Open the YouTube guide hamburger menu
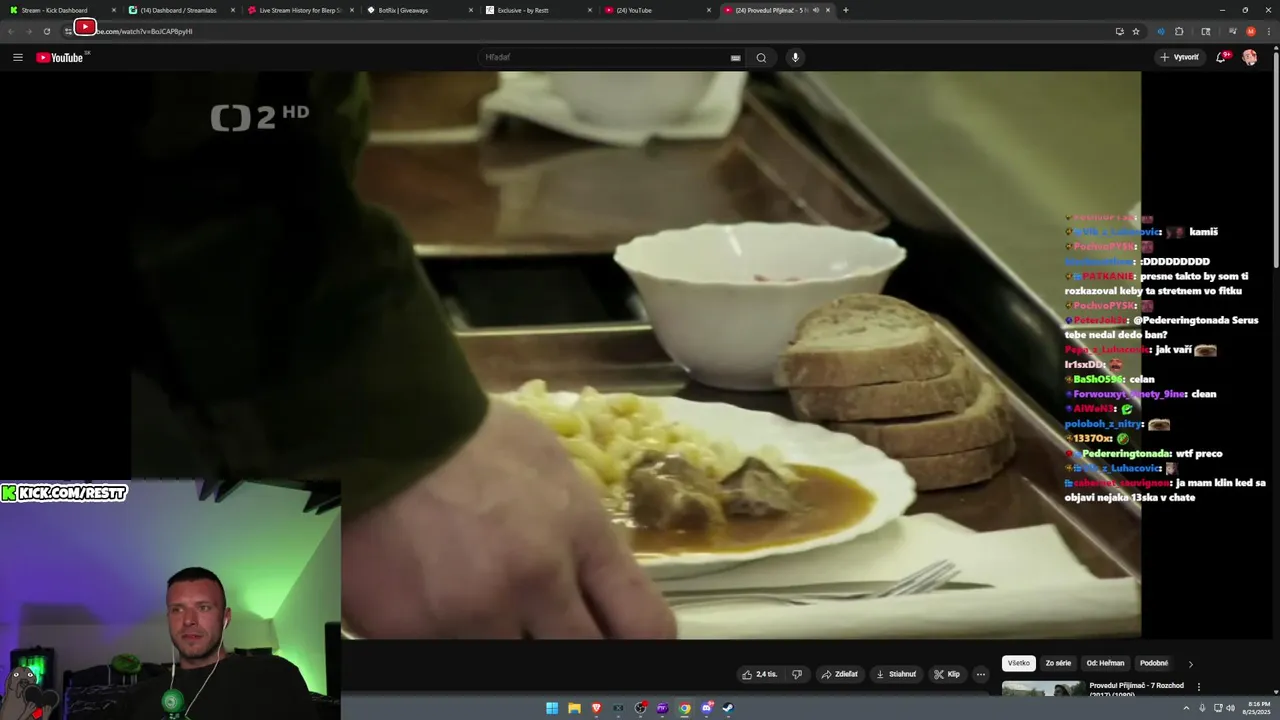Image resolution: width=1280 pixels, height=720 pixels. (x=17, y=57)
